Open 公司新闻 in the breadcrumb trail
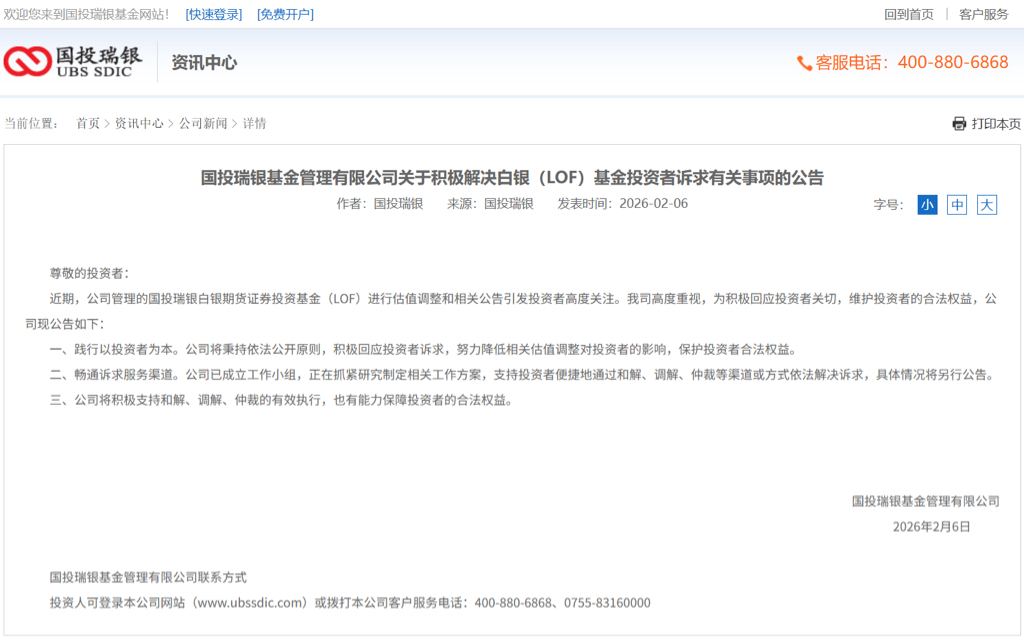This screenshot has height=638, width=1024. pyautogui.click(x=203, y=124)
